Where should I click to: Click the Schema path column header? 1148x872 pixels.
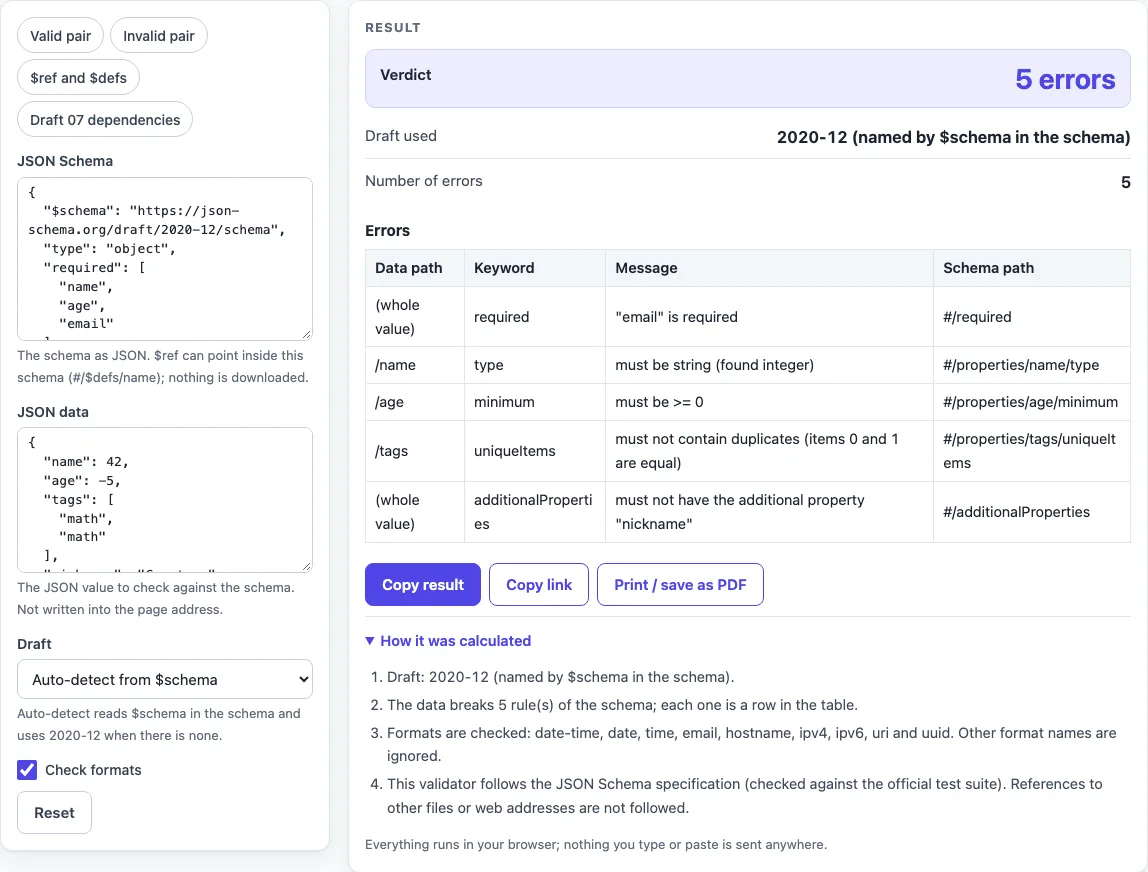(1032, 268)
